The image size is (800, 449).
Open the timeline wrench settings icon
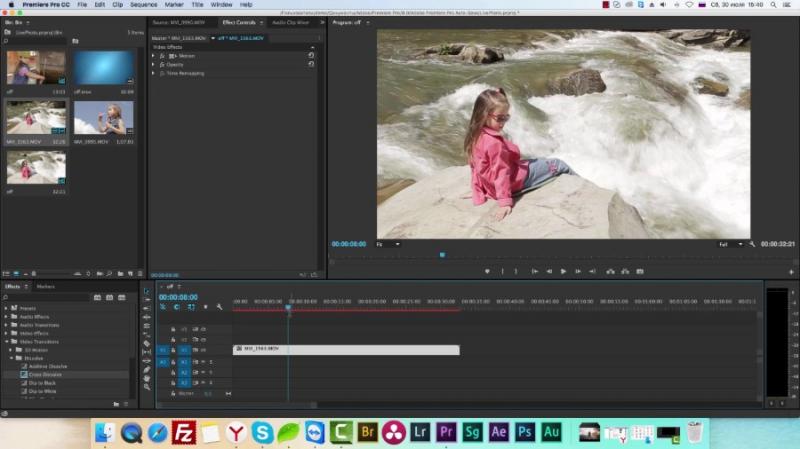point(220,307)
